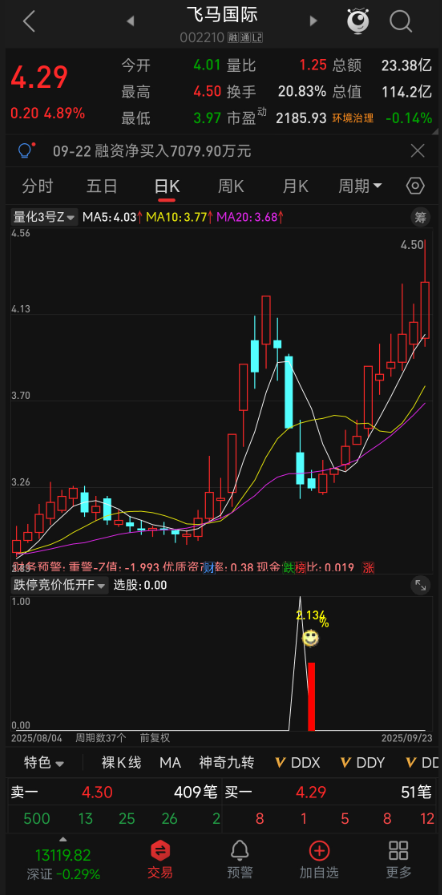
Task: Select the 周K tab
Action: [231, 186]
